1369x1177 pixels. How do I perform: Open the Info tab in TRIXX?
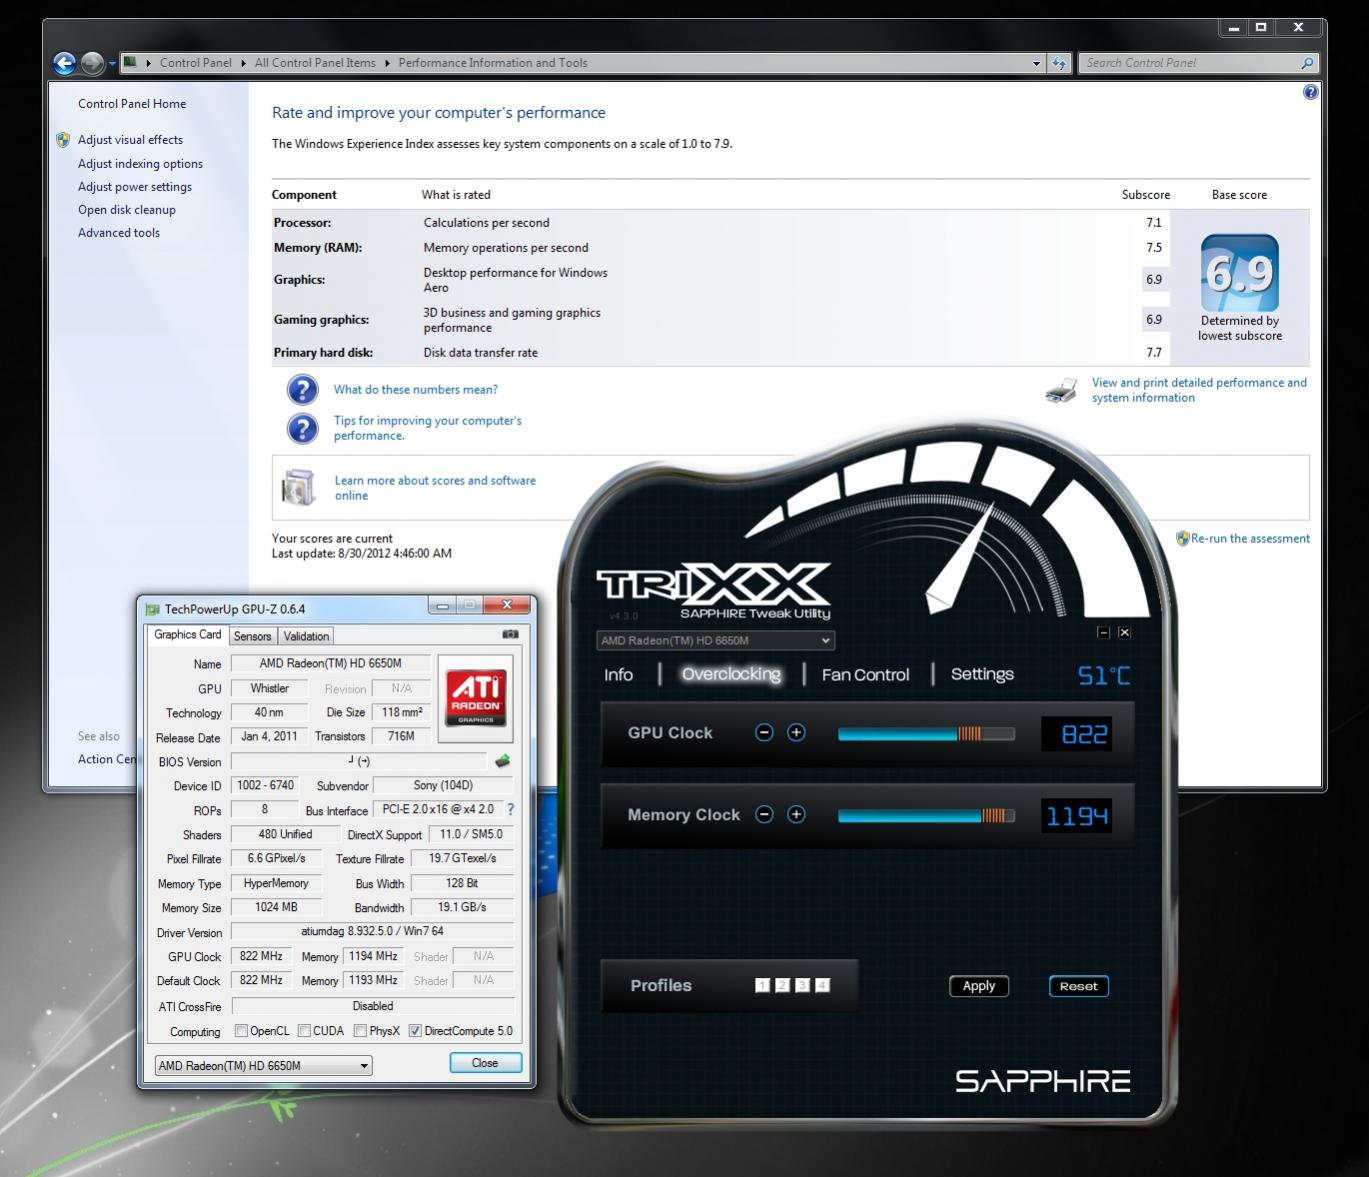pyautogui.click(x=618, y=675)
